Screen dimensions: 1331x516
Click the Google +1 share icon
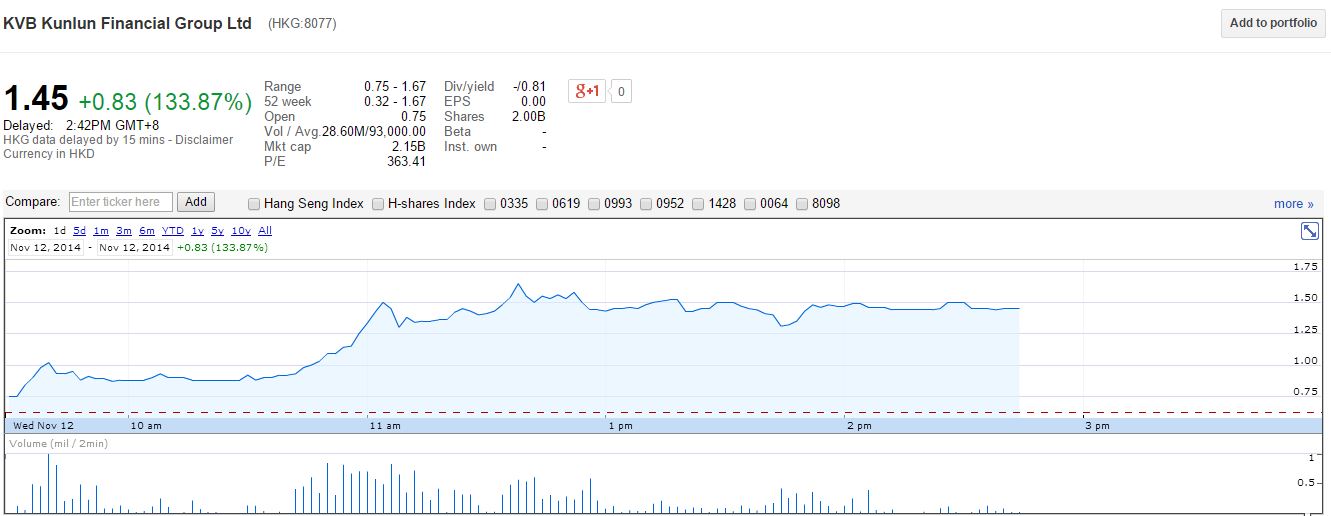coord(587,91)
